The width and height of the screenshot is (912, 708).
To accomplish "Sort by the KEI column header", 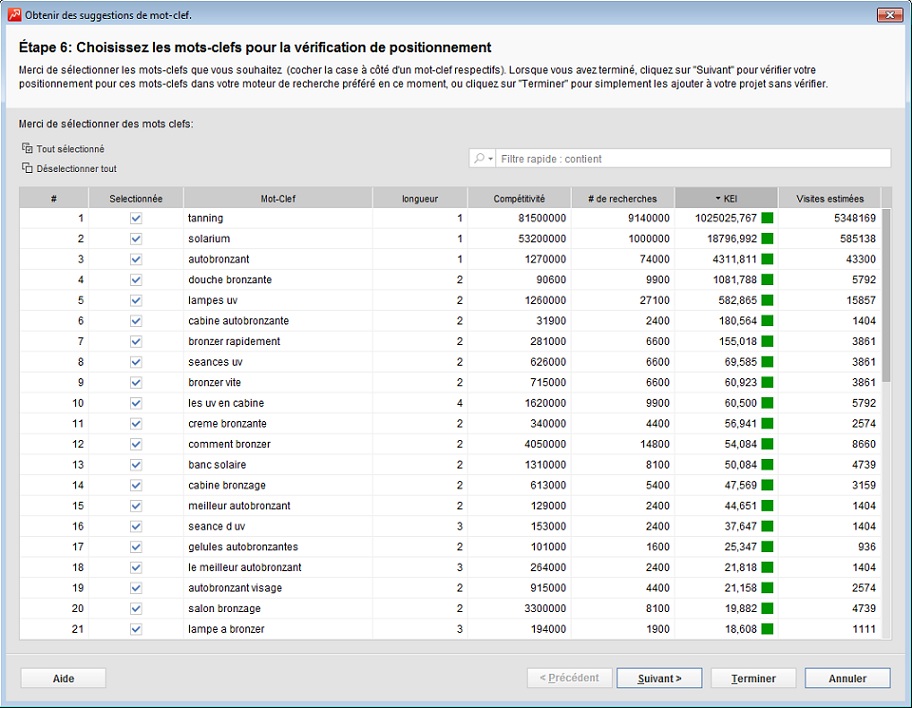I will (x=727, y=199).
